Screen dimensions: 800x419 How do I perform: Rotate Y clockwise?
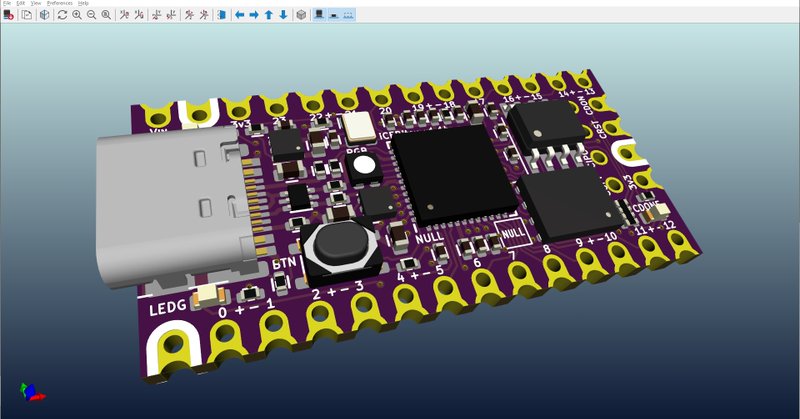coord(157,15)
